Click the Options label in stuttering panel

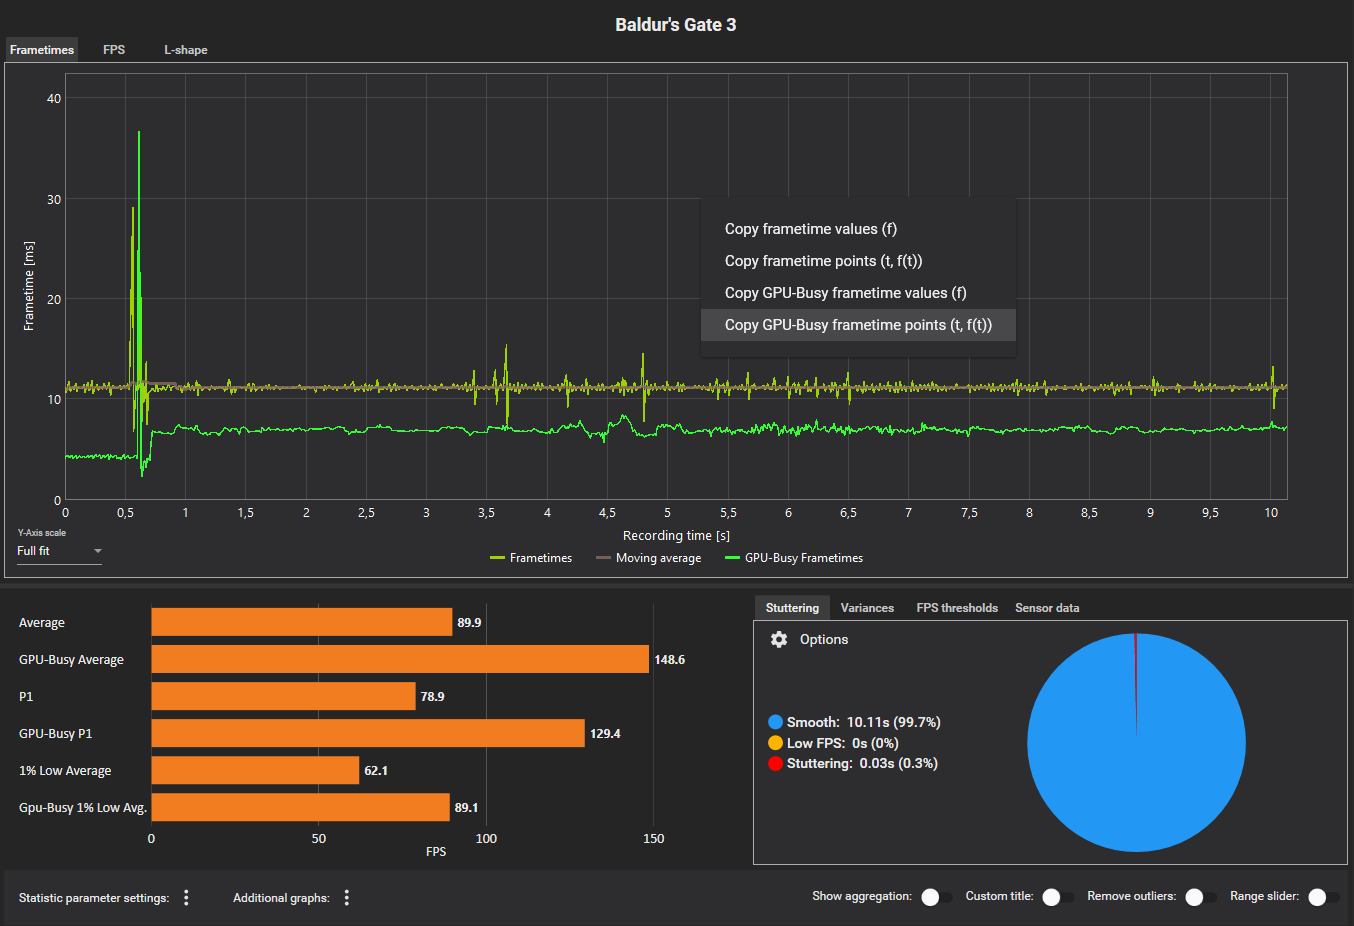824,639
